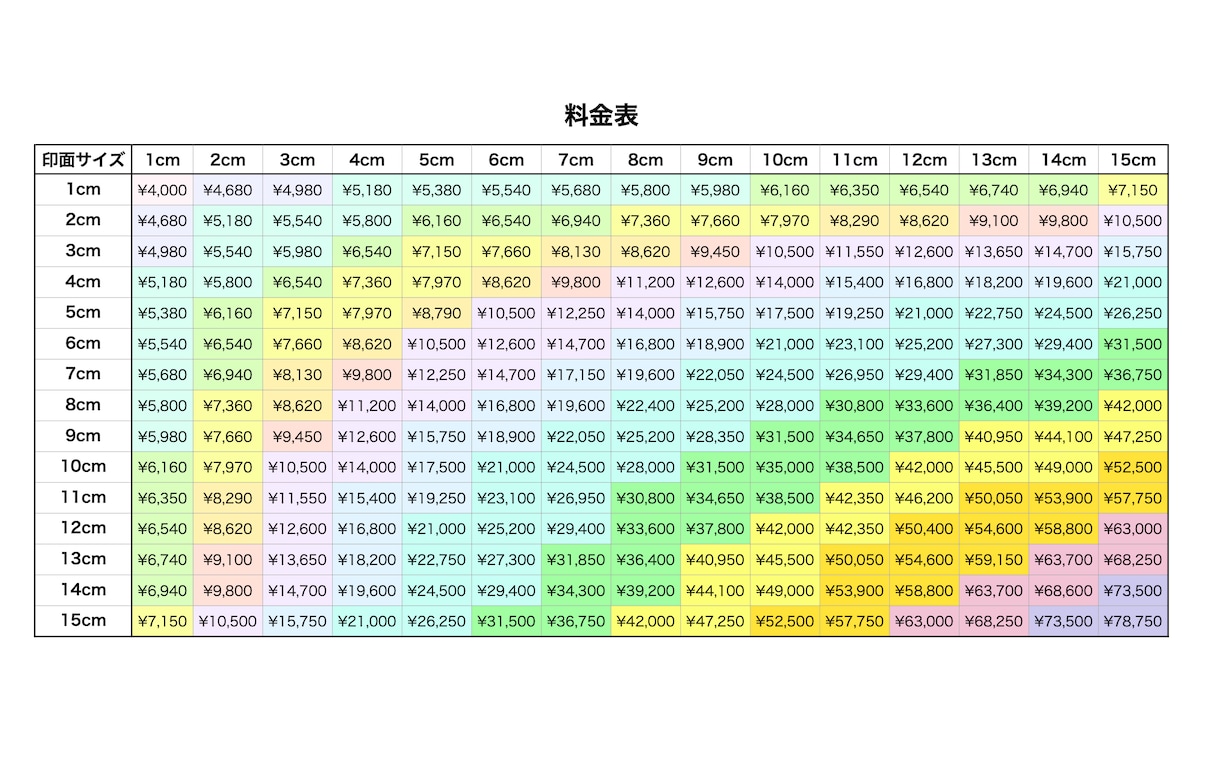1220x763 pixels.
Task: Click the 4cm row header
Action: [83, 282]
